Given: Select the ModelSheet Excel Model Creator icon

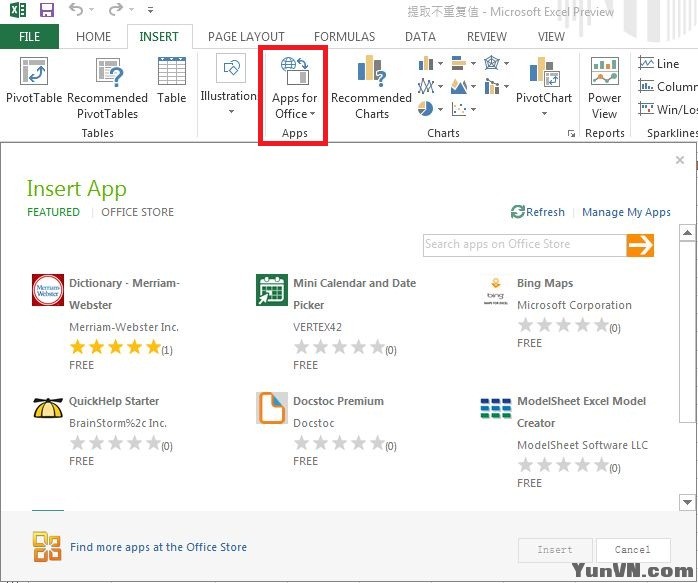Looking at the screenshot, I should click(x=495, y=408).
